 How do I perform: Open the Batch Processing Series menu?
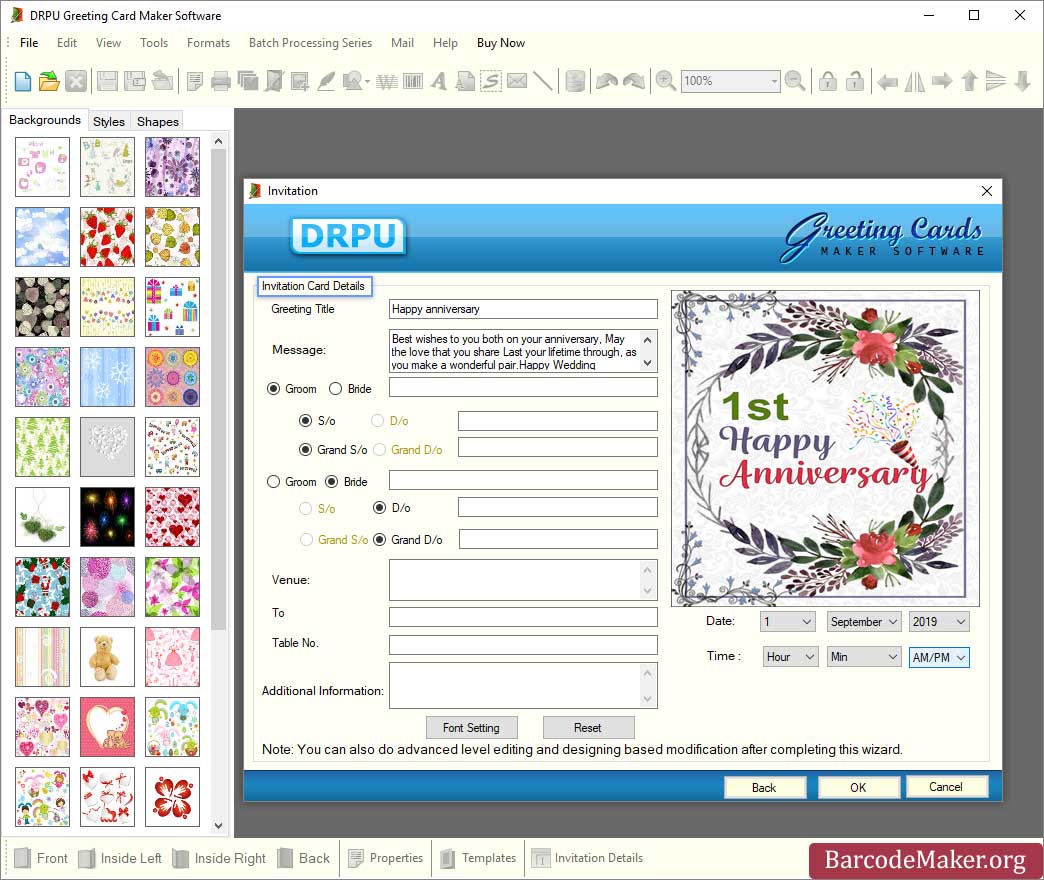point(310,43)
